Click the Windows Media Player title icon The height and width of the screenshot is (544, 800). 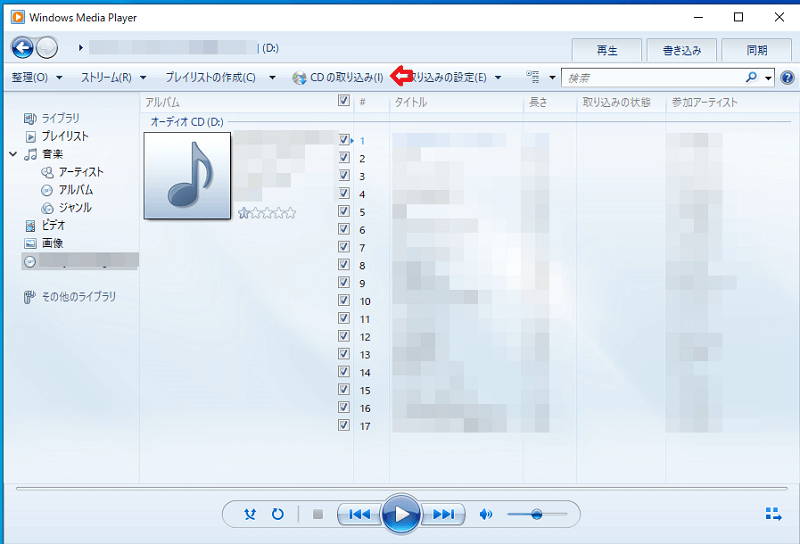point(18,17)
